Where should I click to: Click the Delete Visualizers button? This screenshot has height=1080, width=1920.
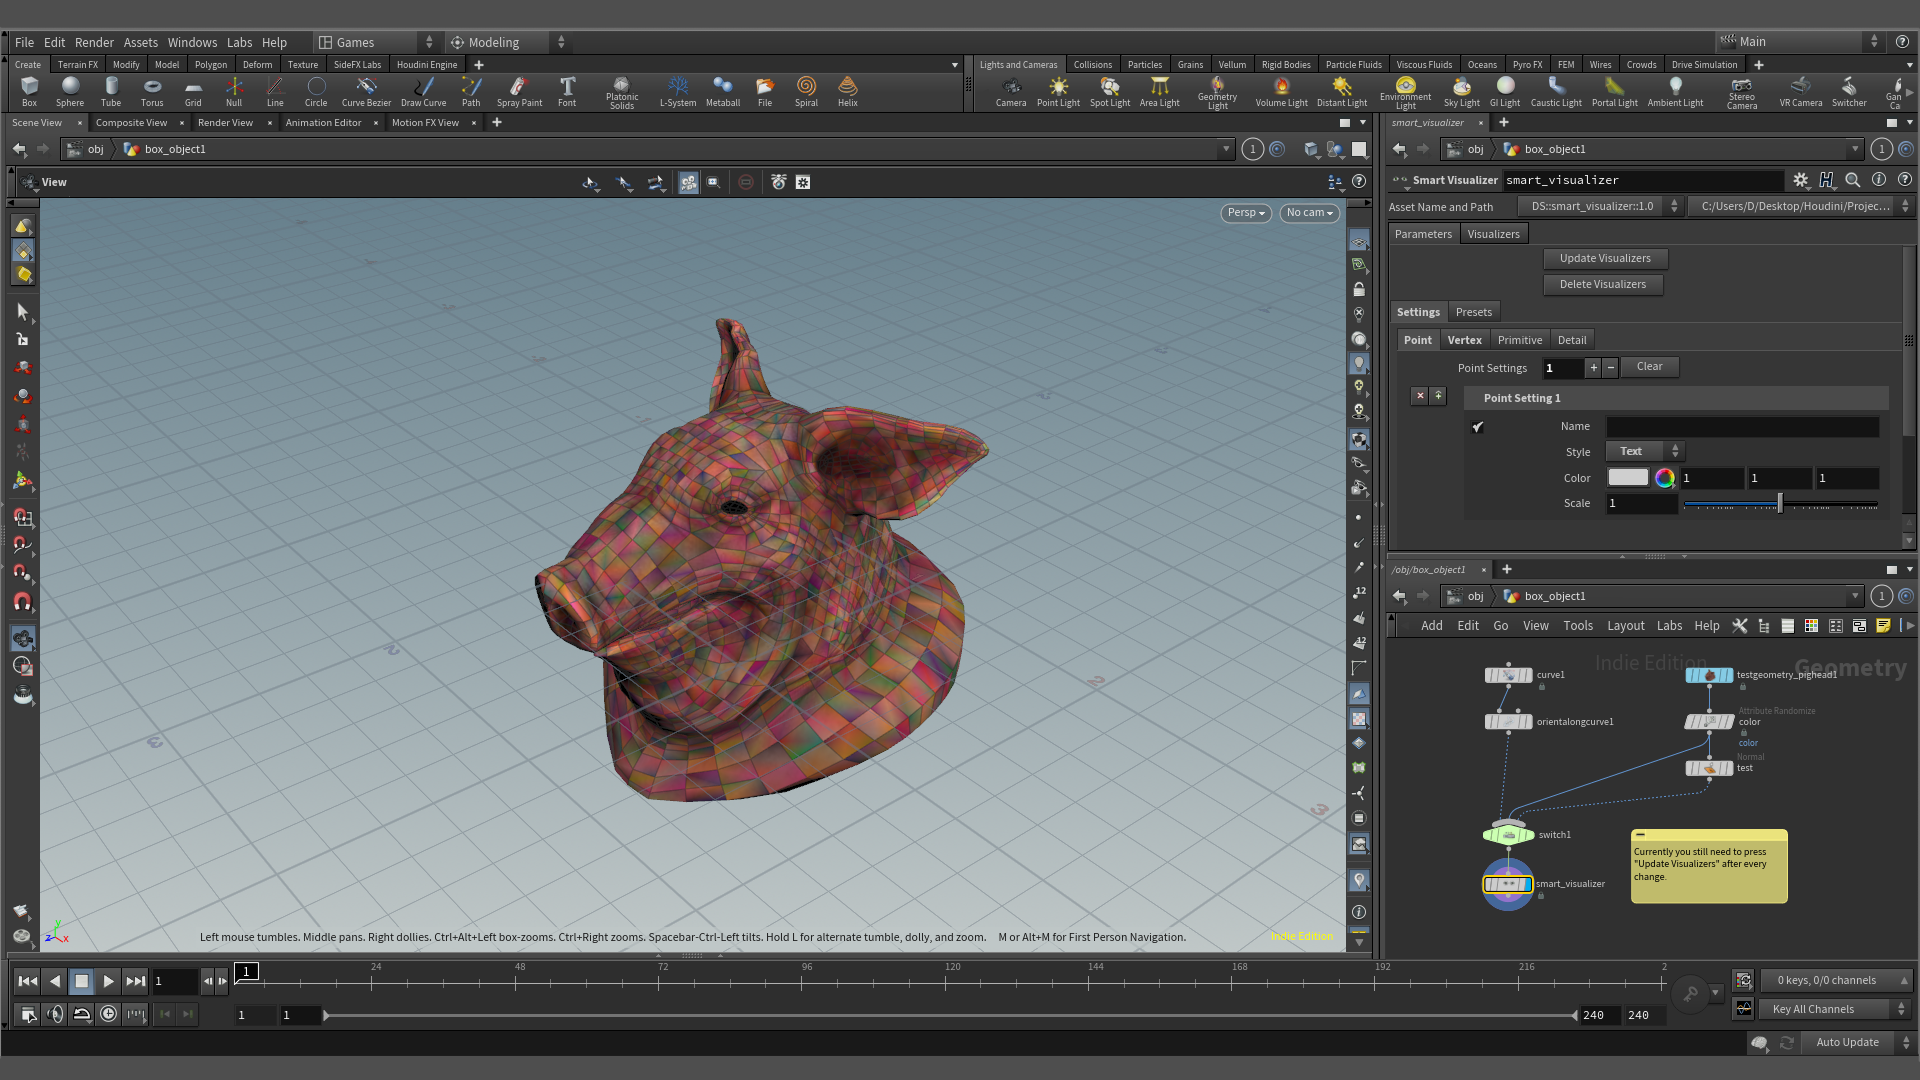[1603, 284]
